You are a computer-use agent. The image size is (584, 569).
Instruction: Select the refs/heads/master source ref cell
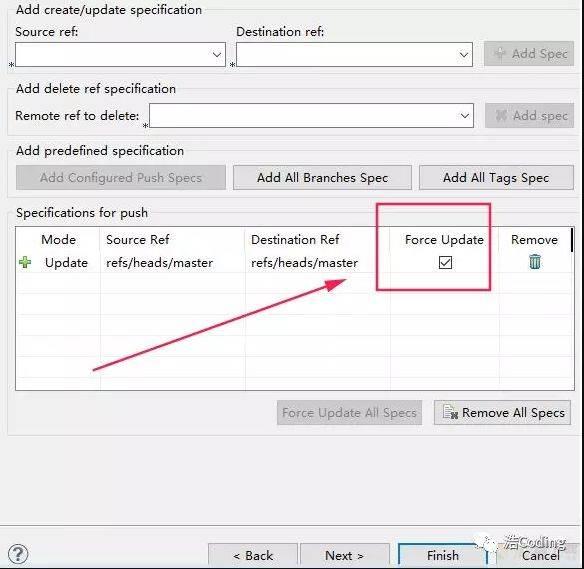point(159,263)
